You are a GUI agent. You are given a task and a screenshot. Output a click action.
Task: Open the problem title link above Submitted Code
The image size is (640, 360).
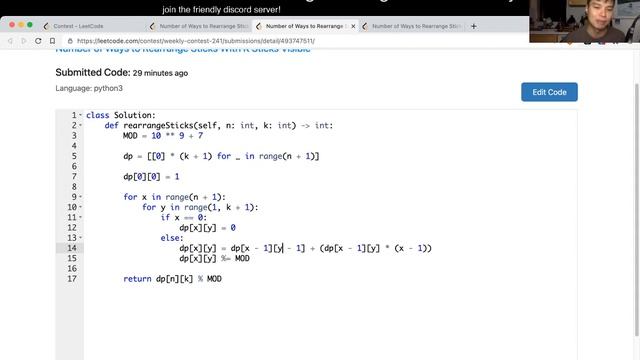tap(182, 49)
